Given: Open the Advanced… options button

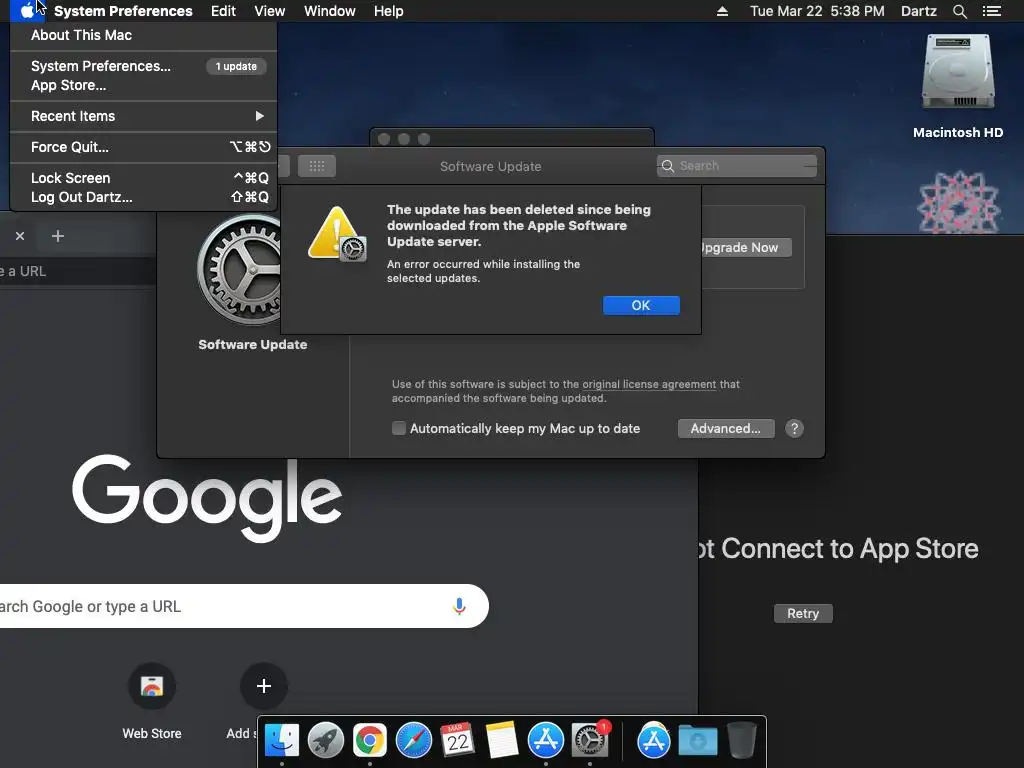Looking at the screenshot, I should coord(726,428).
